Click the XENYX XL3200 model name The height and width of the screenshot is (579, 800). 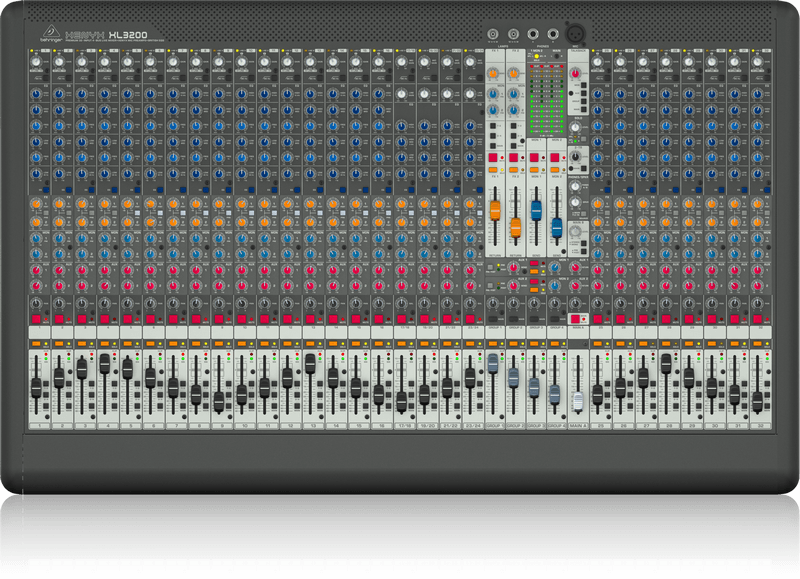point(105,34)
